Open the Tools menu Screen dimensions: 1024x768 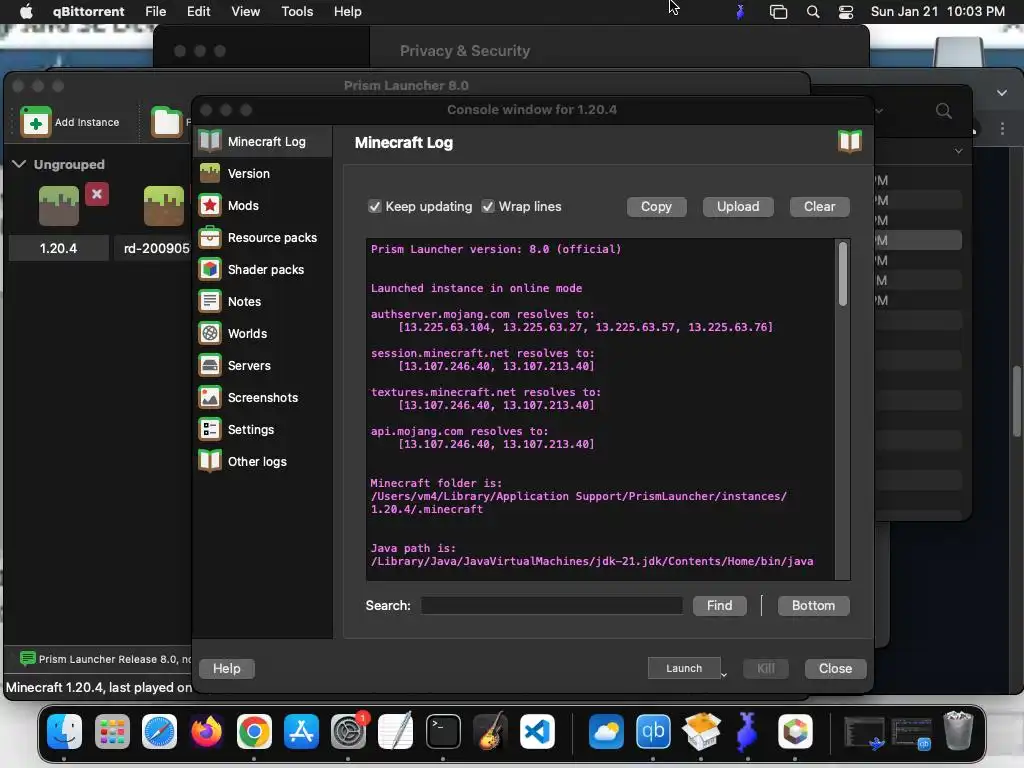click(x=297, y=12)
